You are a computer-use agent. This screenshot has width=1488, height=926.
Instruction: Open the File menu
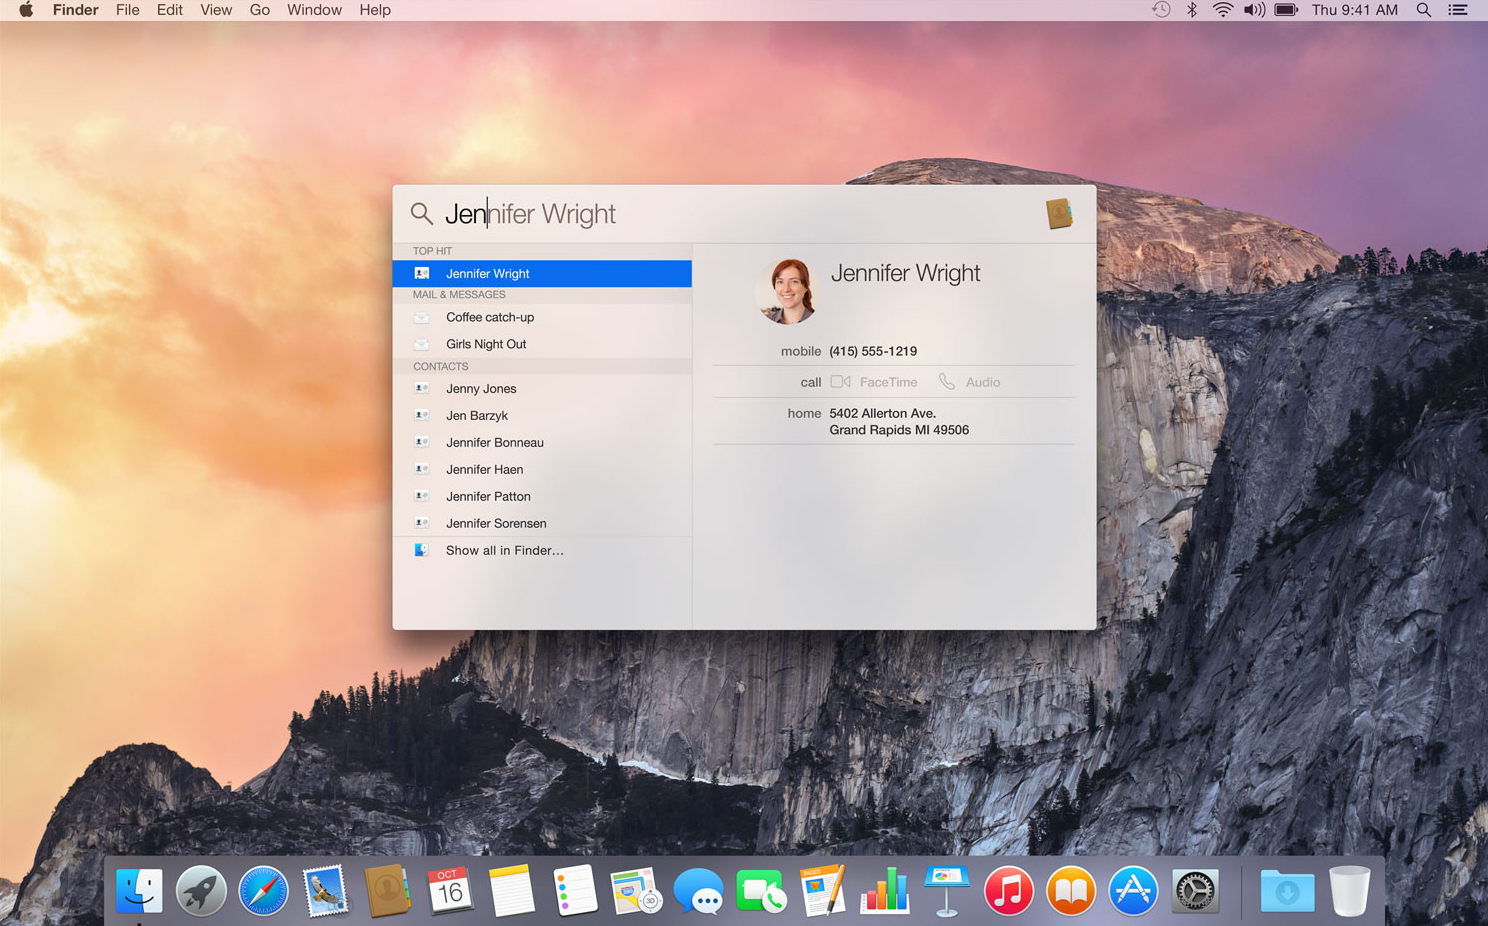click(127, 10)
